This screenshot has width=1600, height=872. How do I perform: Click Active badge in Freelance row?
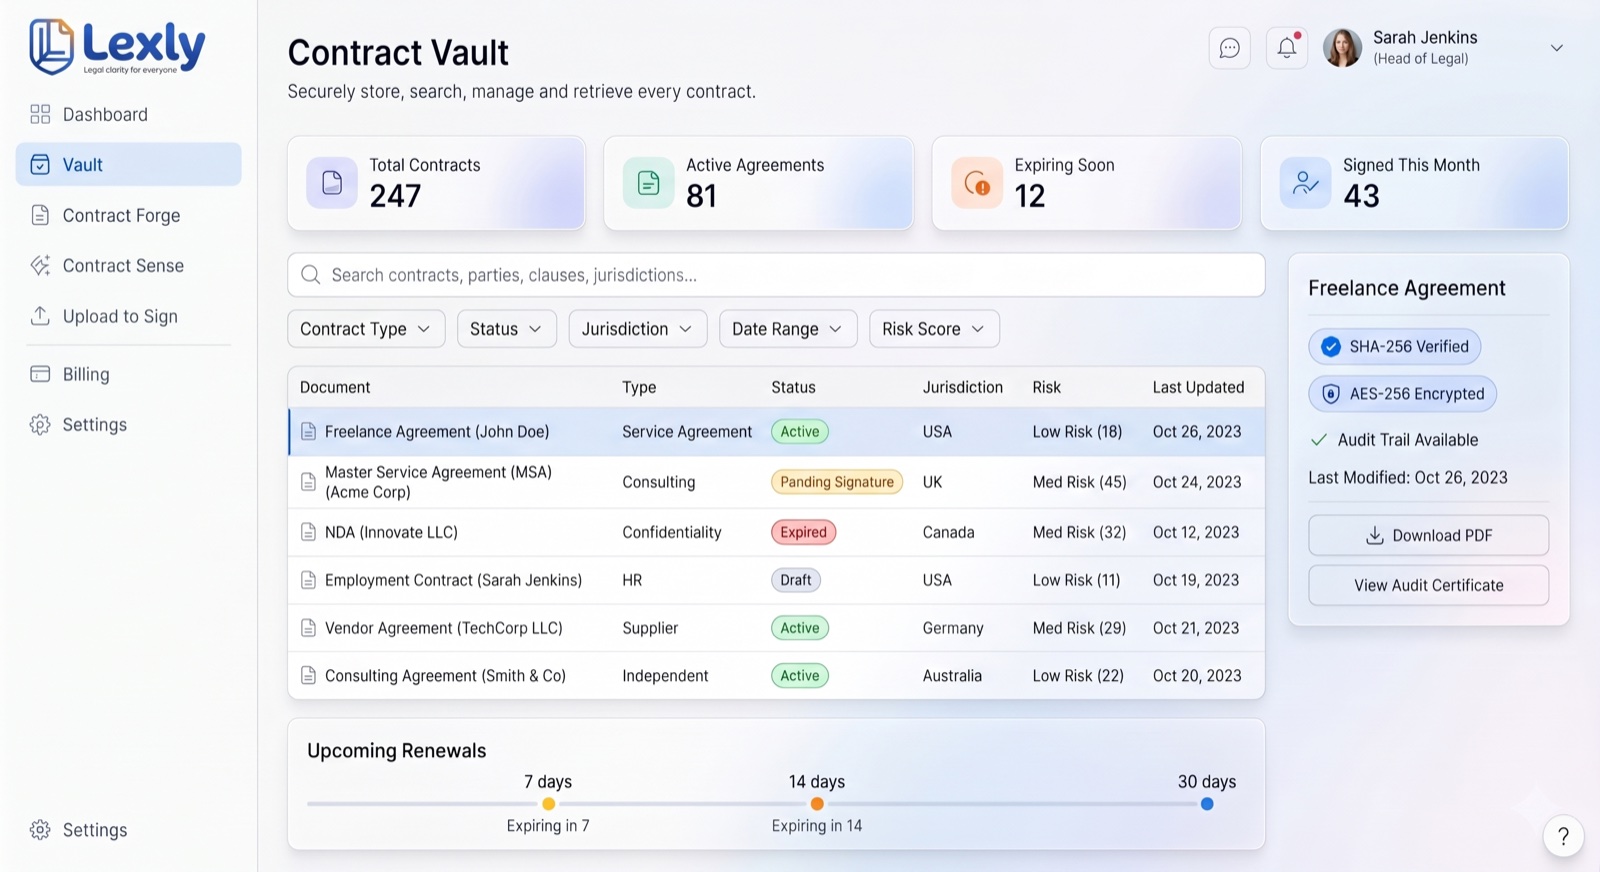(800, 432)
